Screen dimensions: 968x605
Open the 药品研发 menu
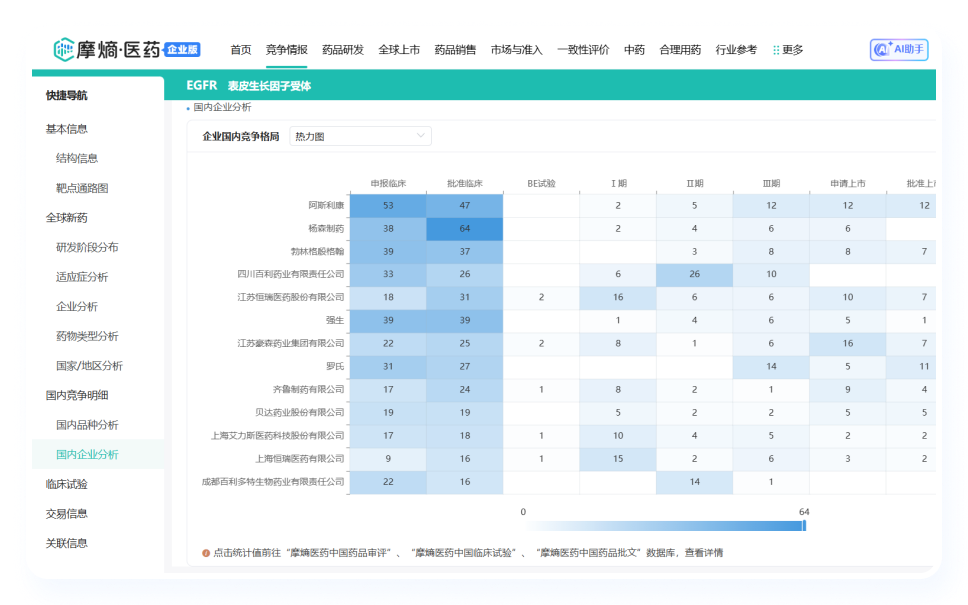click(343, 50)
